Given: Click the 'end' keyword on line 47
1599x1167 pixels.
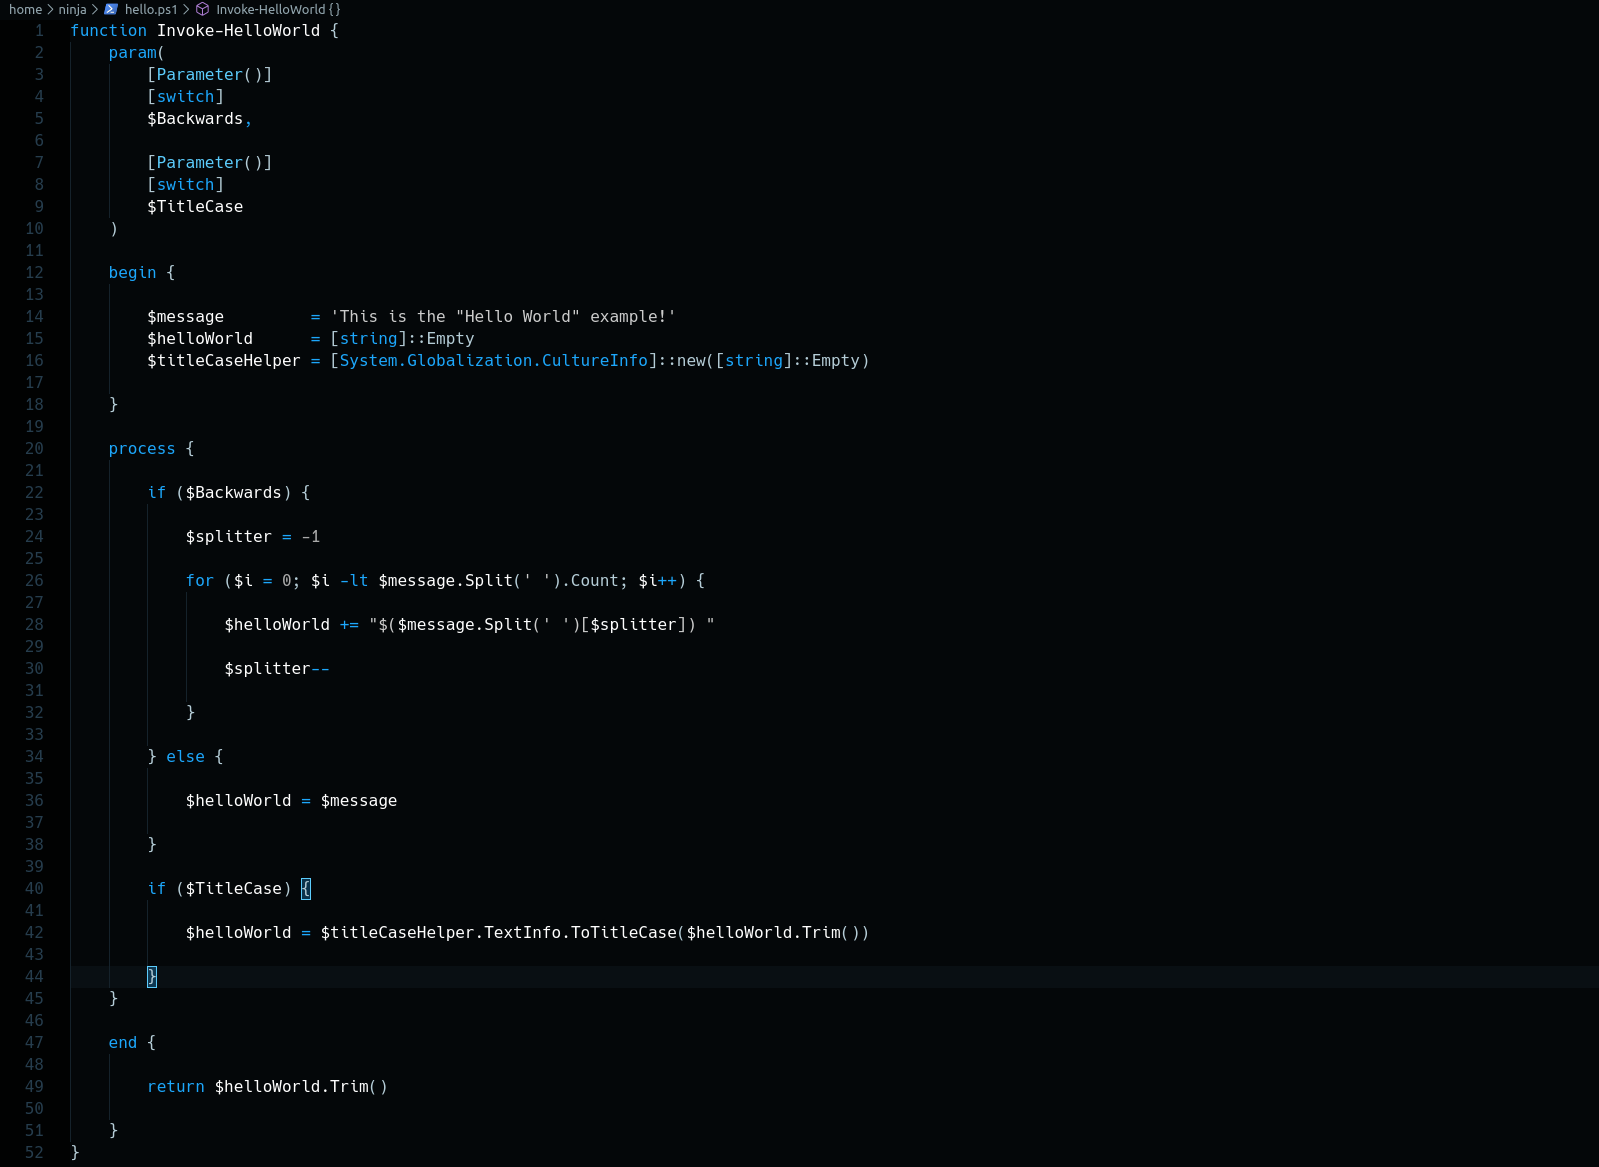Looking at the screenshot, I should [x=123, y=1043].
